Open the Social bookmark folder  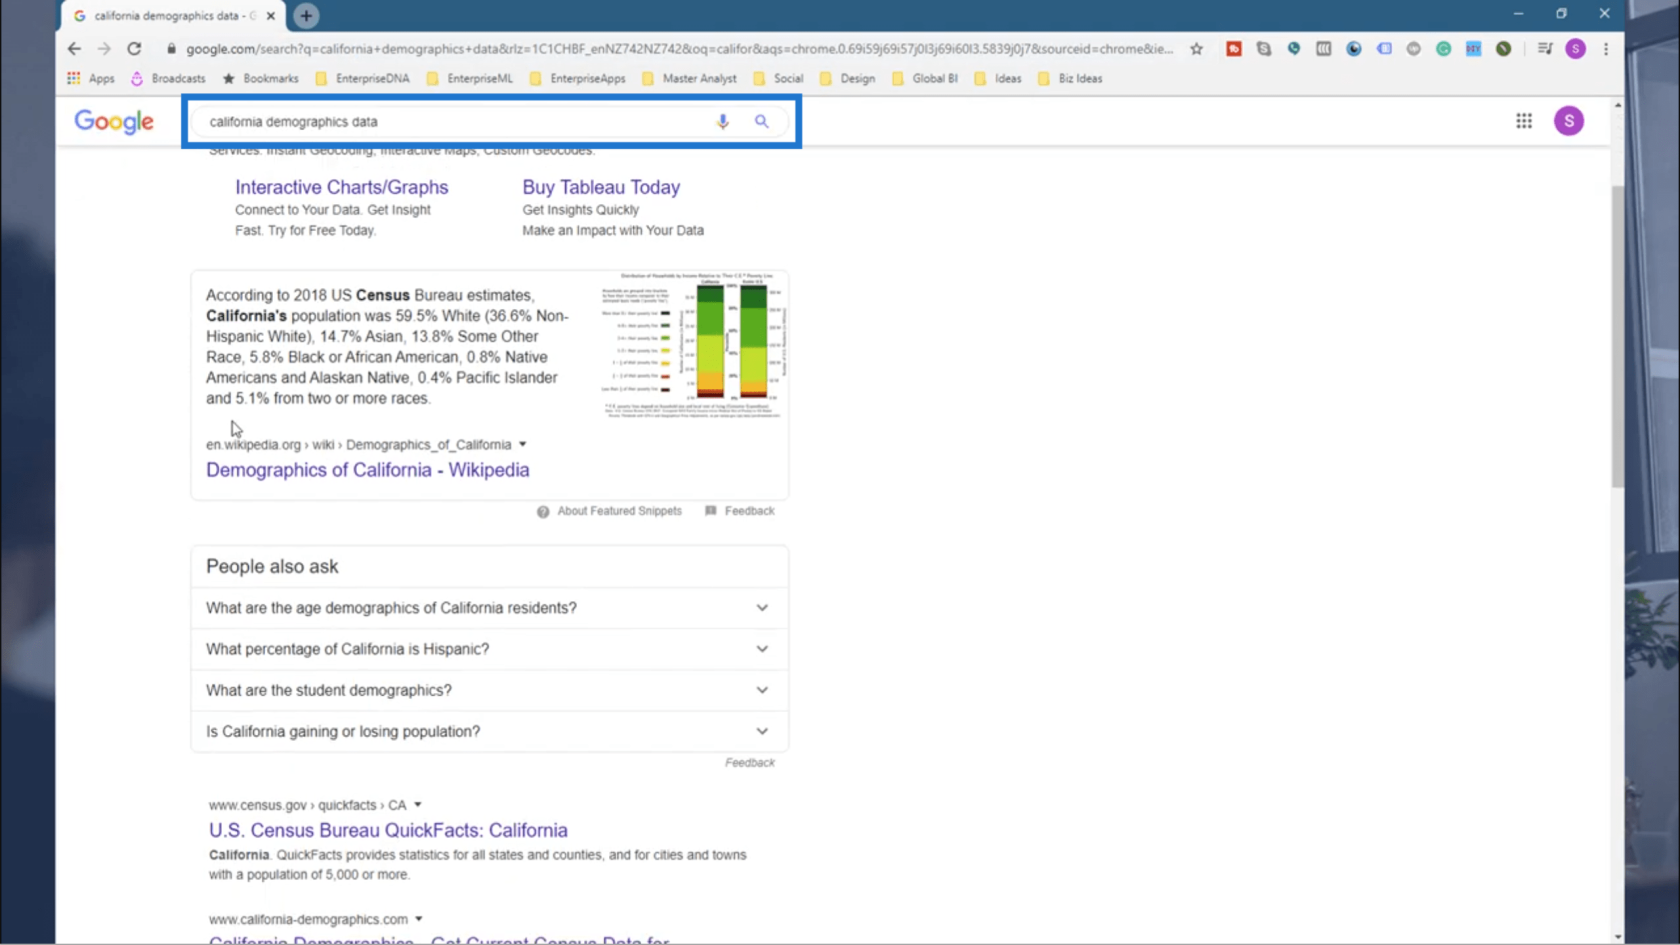point(778,78)
